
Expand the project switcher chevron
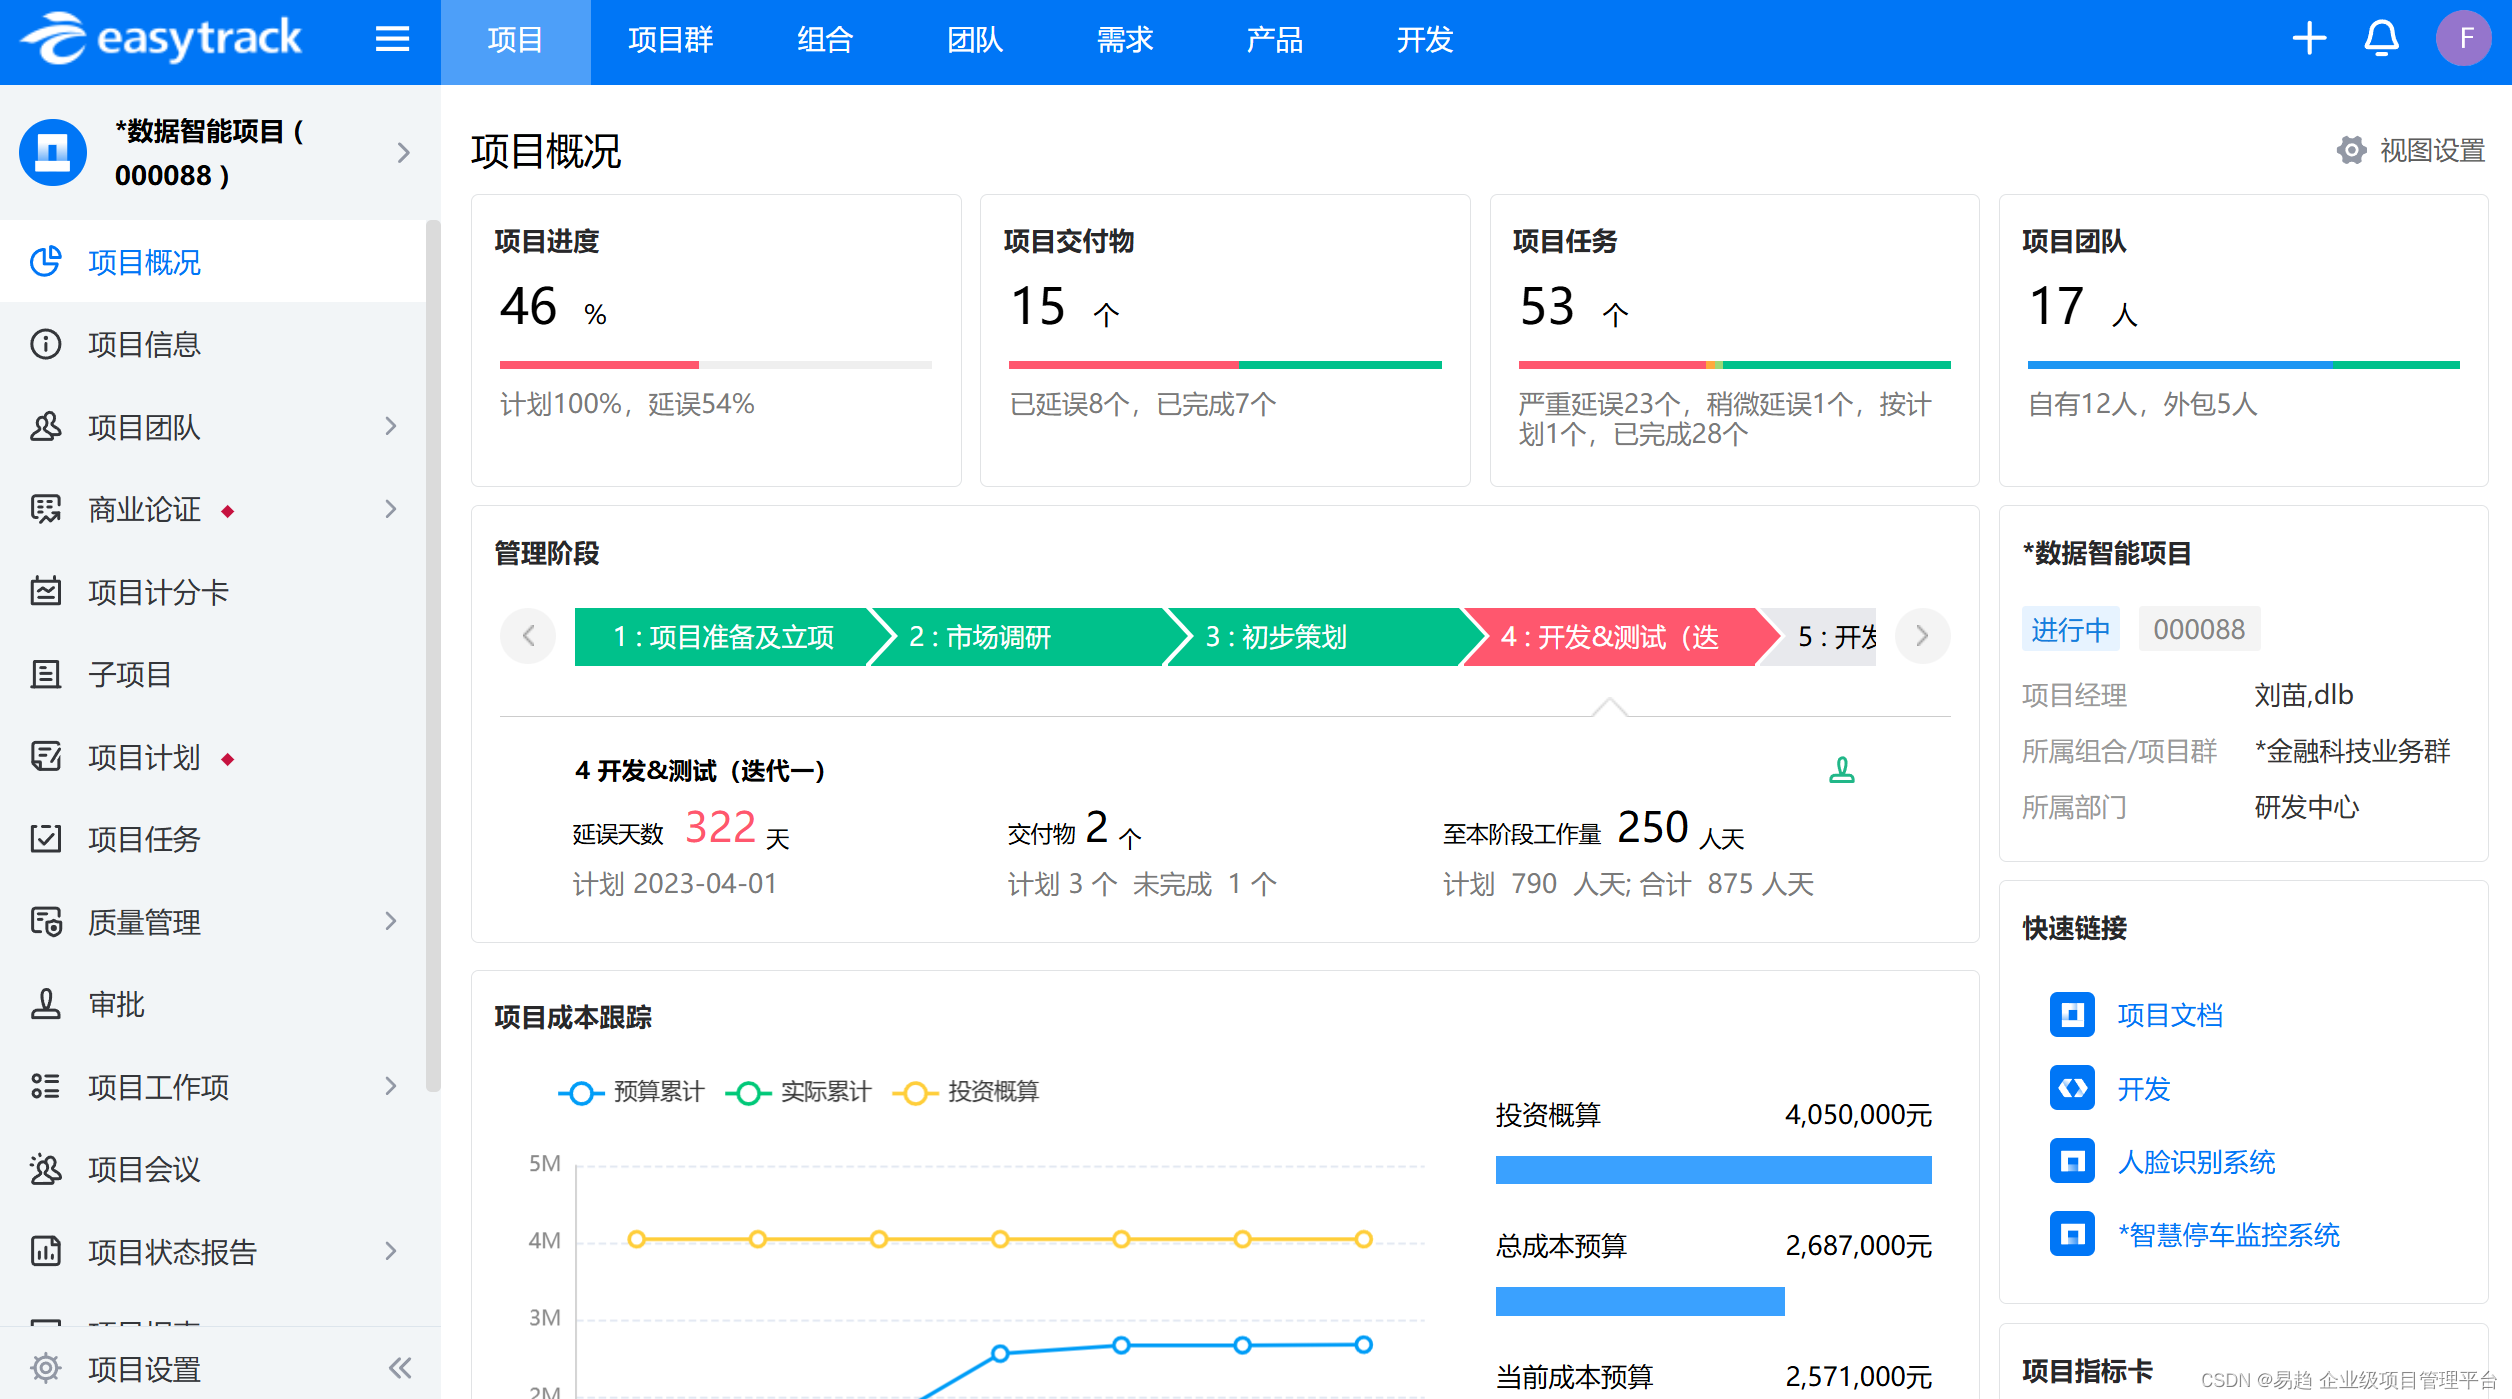click(x=403, y=153)
